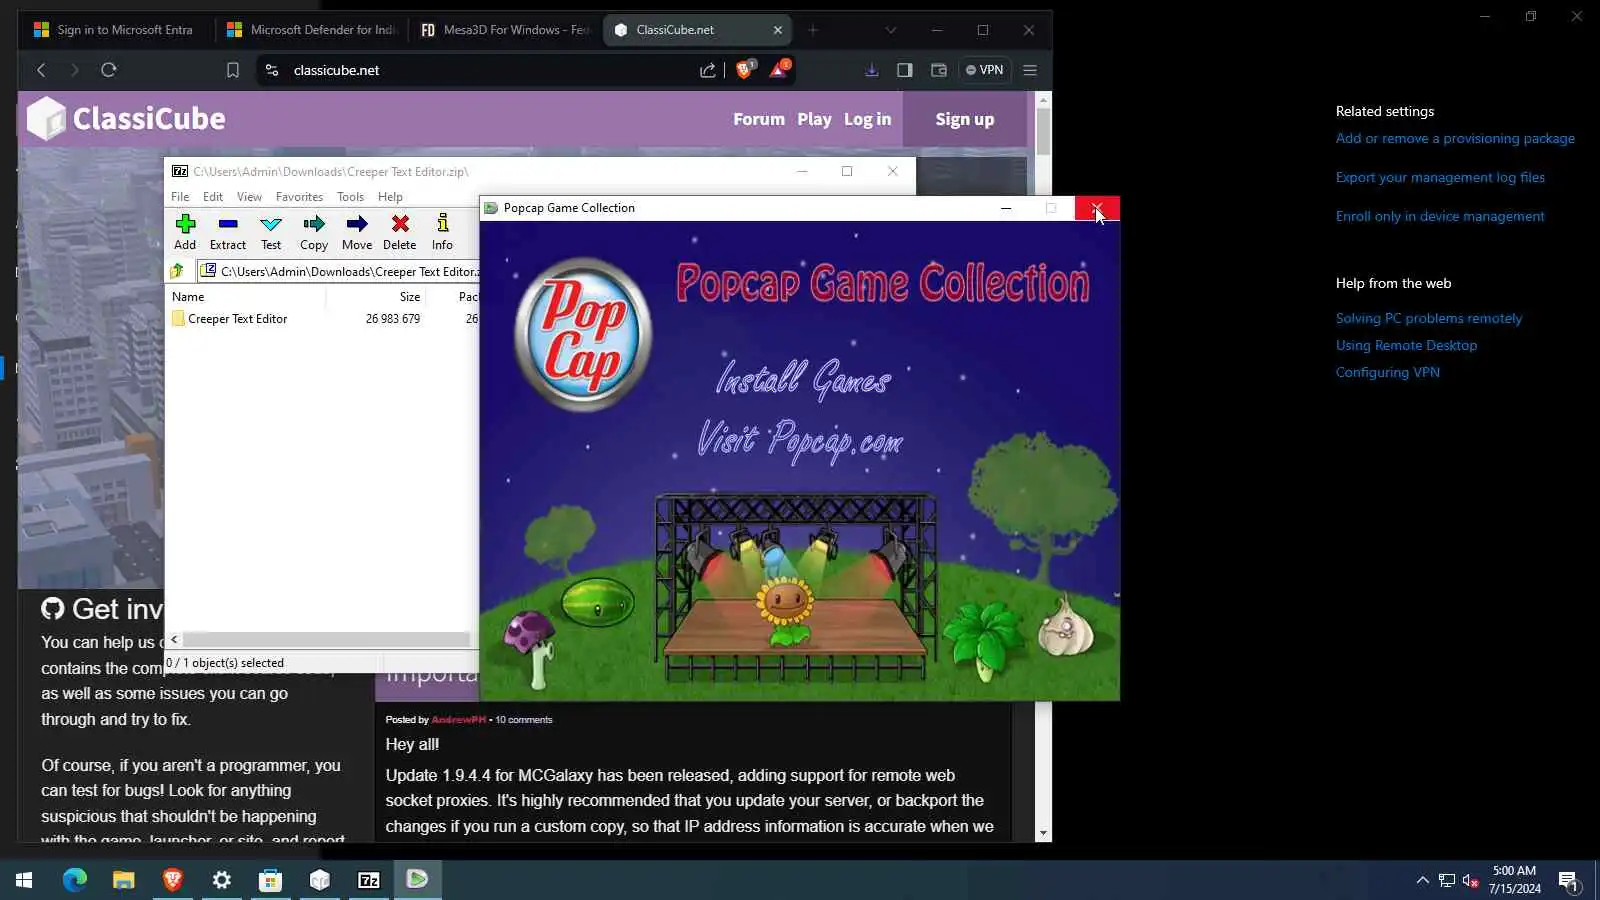Switch to the Microsoft Defender browser tab
The width and height of the screenshot is (1600, 900).
point(312,30)
